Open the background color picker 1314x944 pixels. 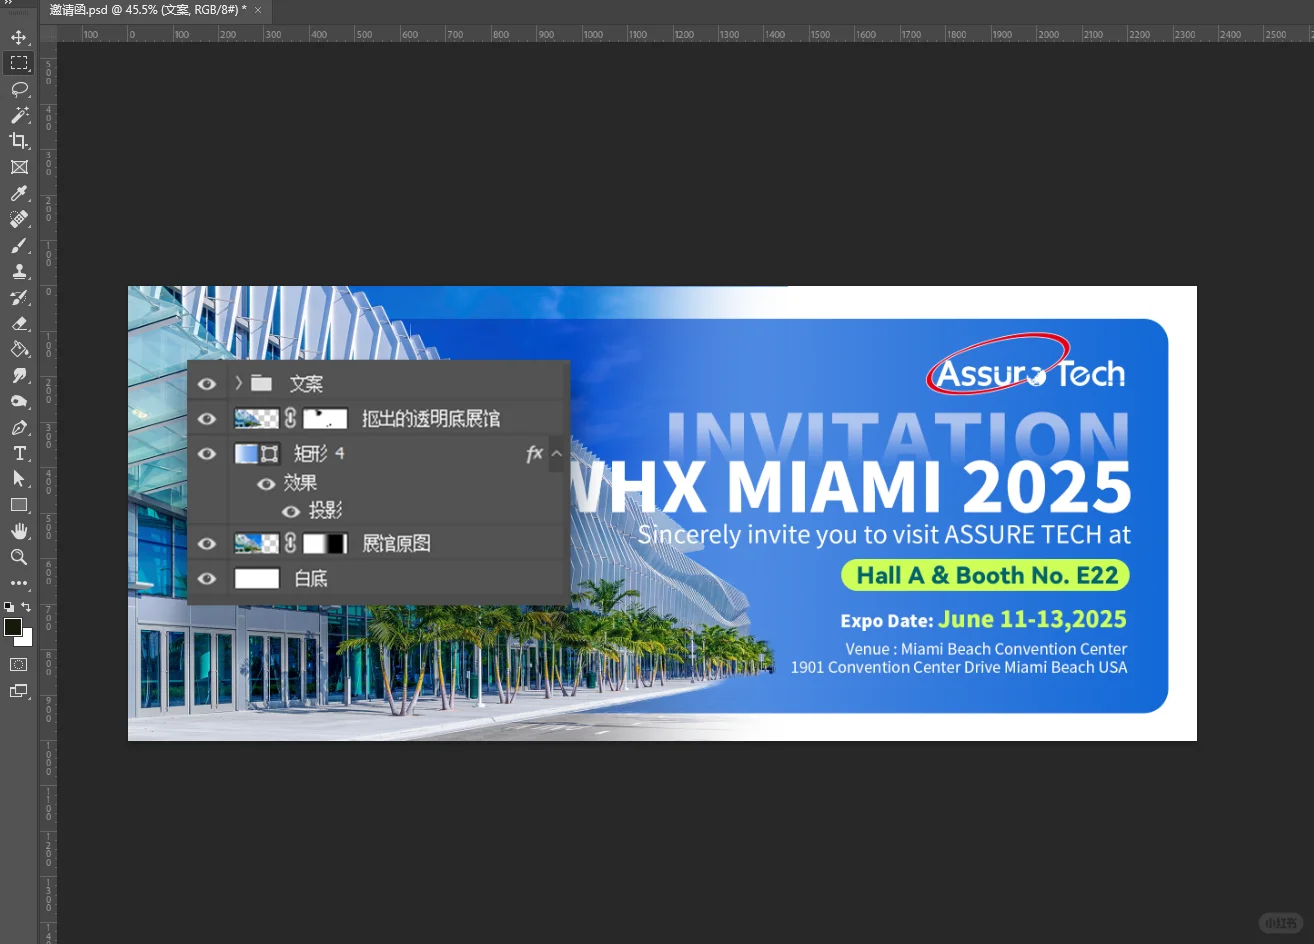coord(27,639)
